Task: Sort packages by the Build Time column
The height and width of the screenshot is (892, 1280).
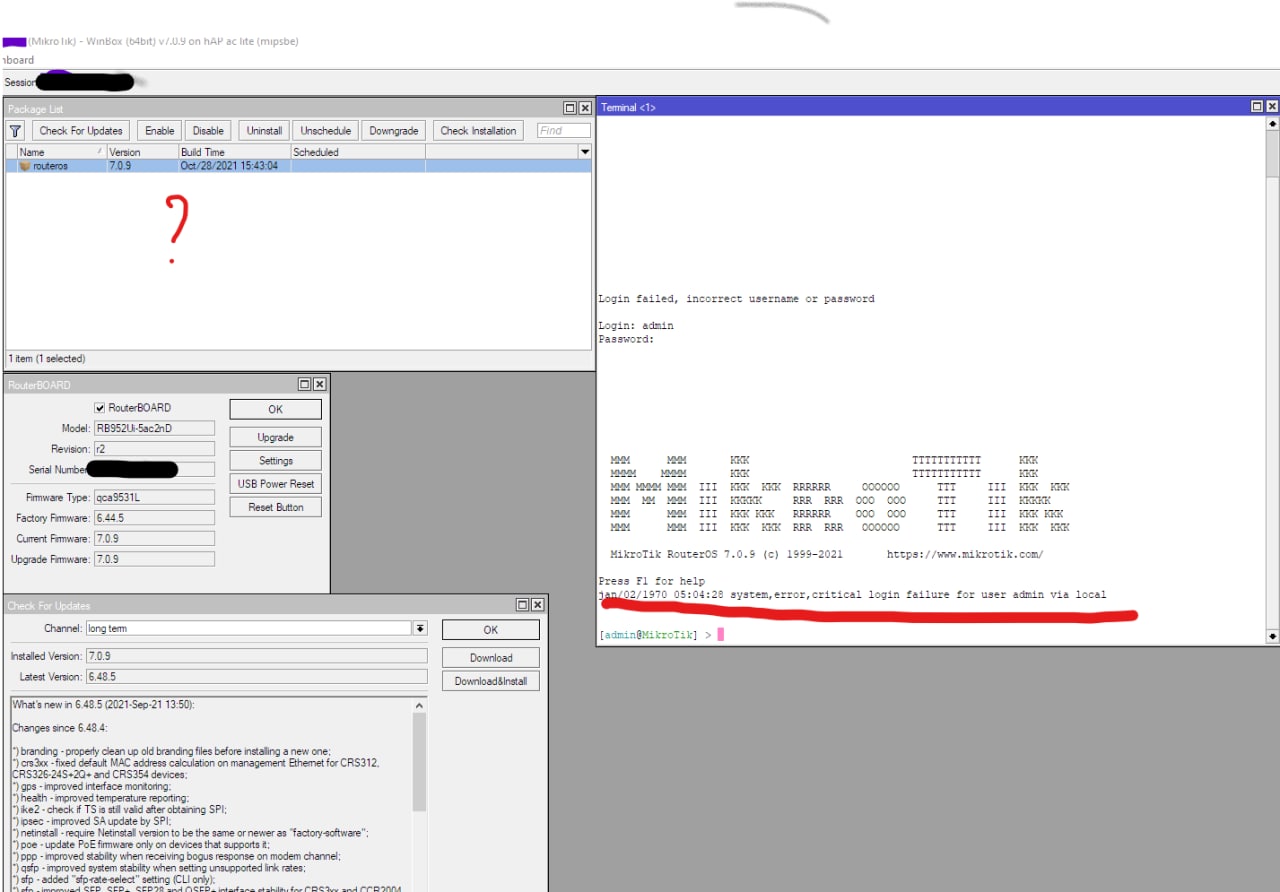Action: point(234,152)
